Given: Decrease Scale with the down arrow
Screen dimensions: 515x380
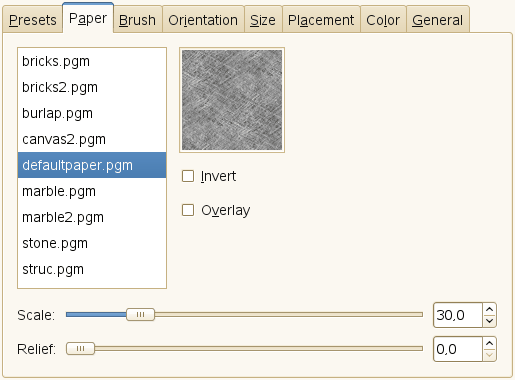Looking at the screenshot, I should coord(489,321).
